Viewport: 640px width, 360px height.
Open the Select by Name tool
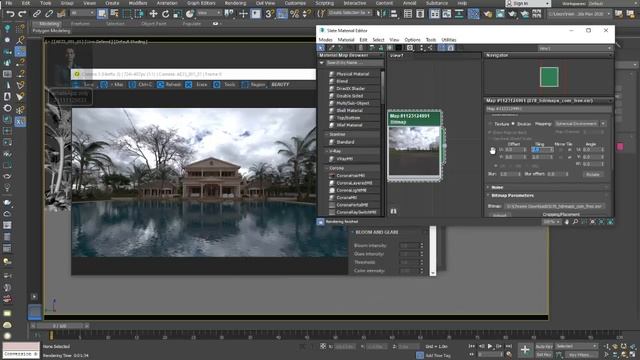pos(115,14)
